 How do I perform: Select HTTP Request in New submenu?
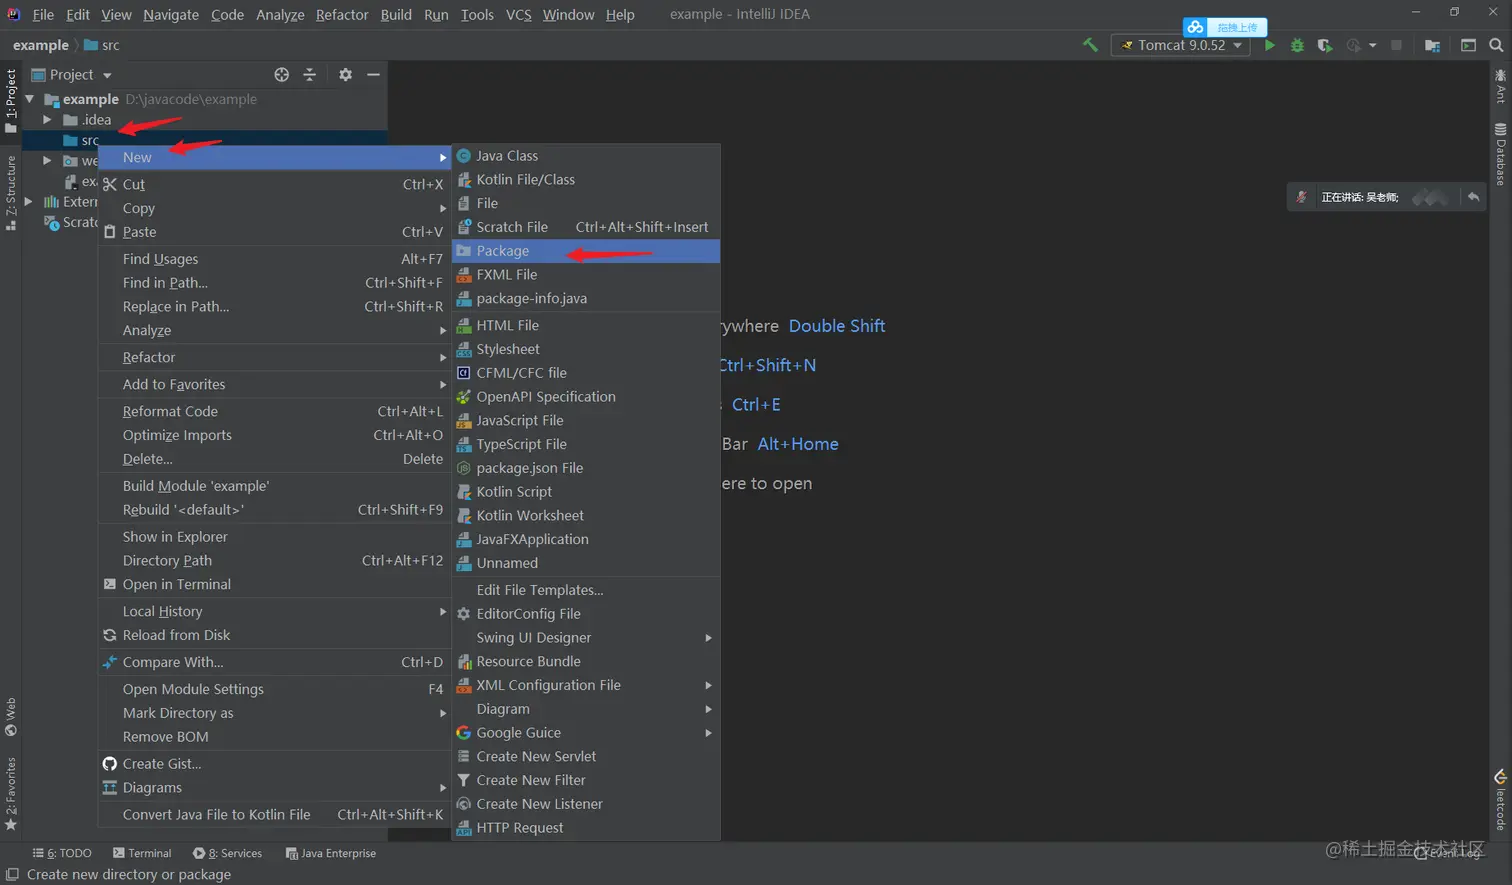coord(586,828)
